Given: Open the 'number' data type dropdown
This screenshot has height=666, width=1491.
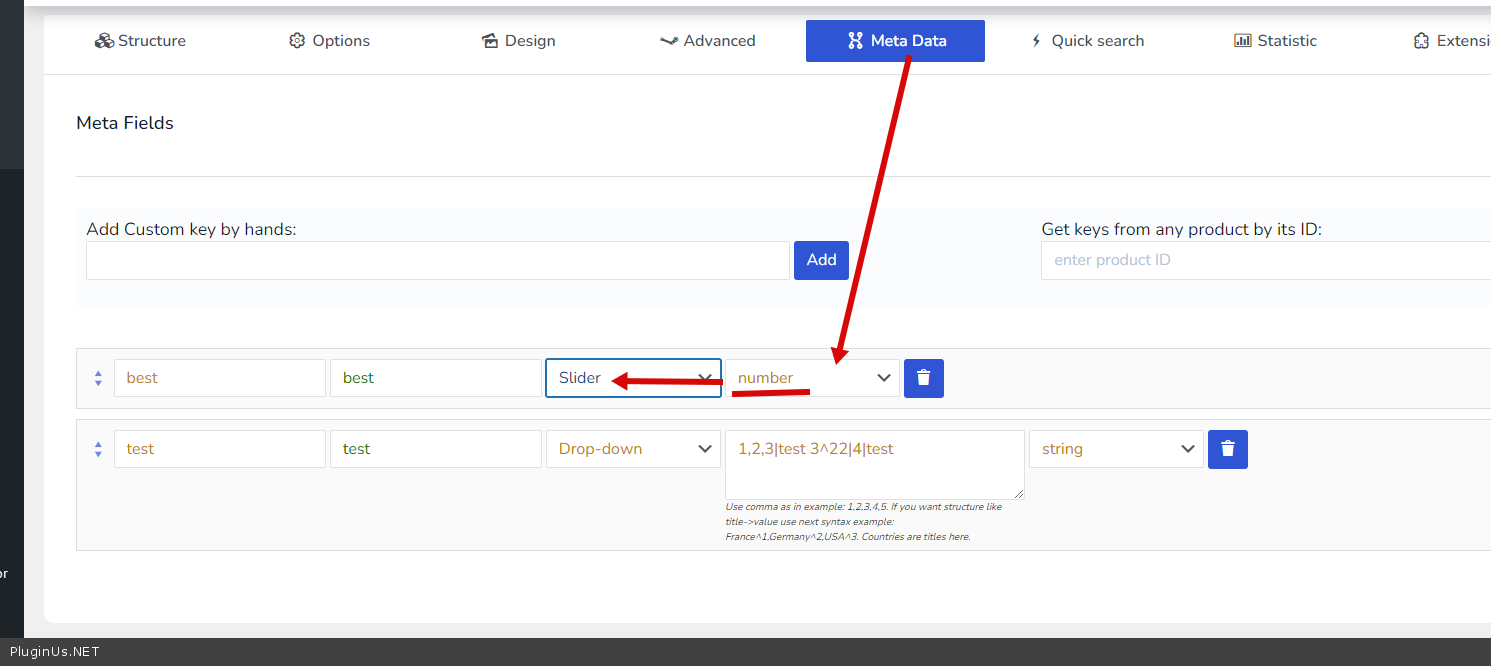Looking at the screenshot, I should (812, 378).
